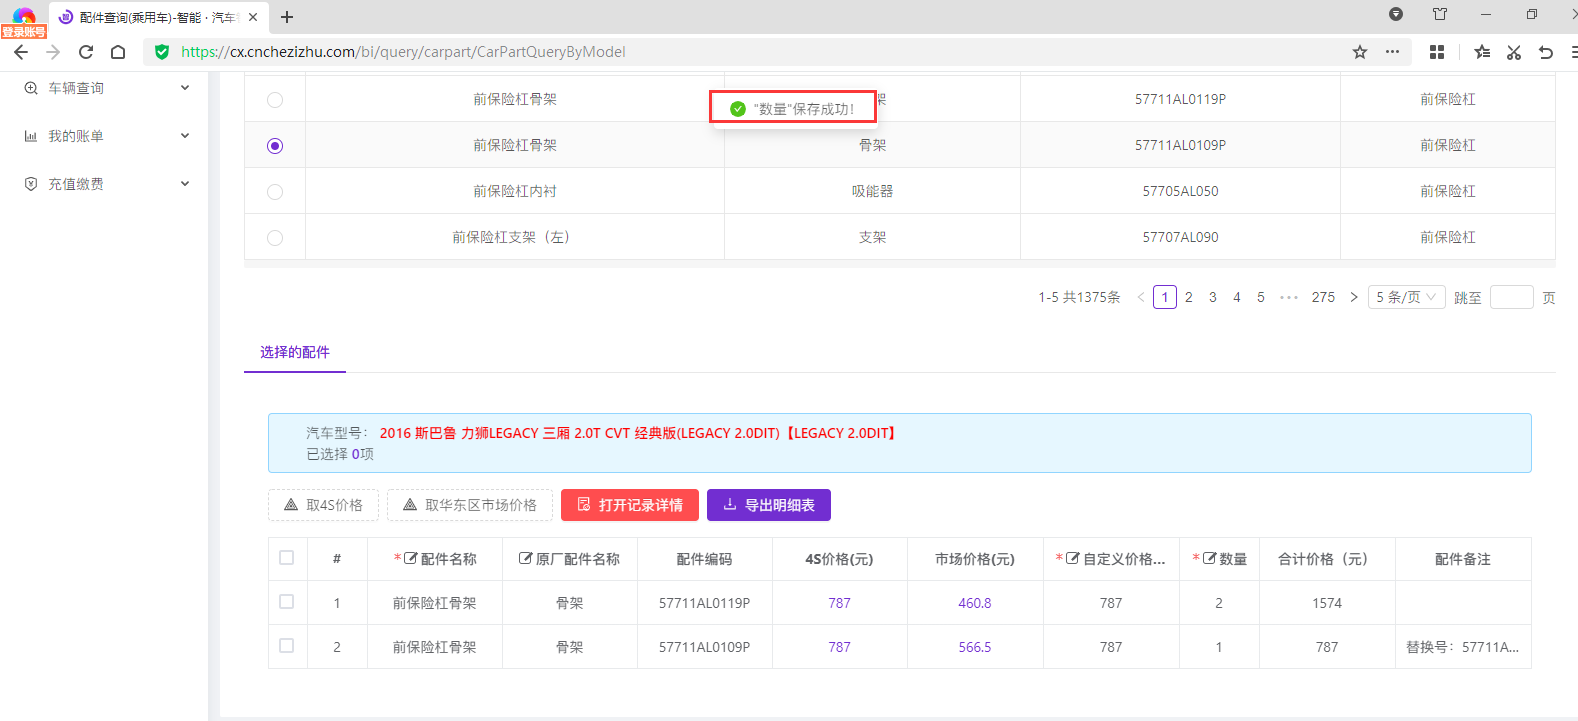Check the checkbox for selected row 2
1578x721 pixels.
(x=287, y=646)
